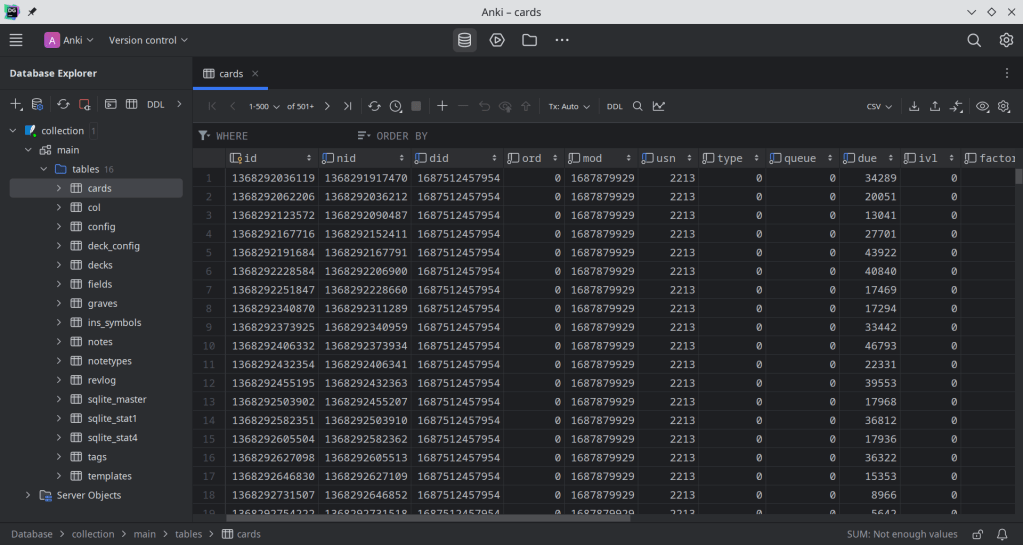
Task: Add a new row with plus icon
Action: (442, 106)
